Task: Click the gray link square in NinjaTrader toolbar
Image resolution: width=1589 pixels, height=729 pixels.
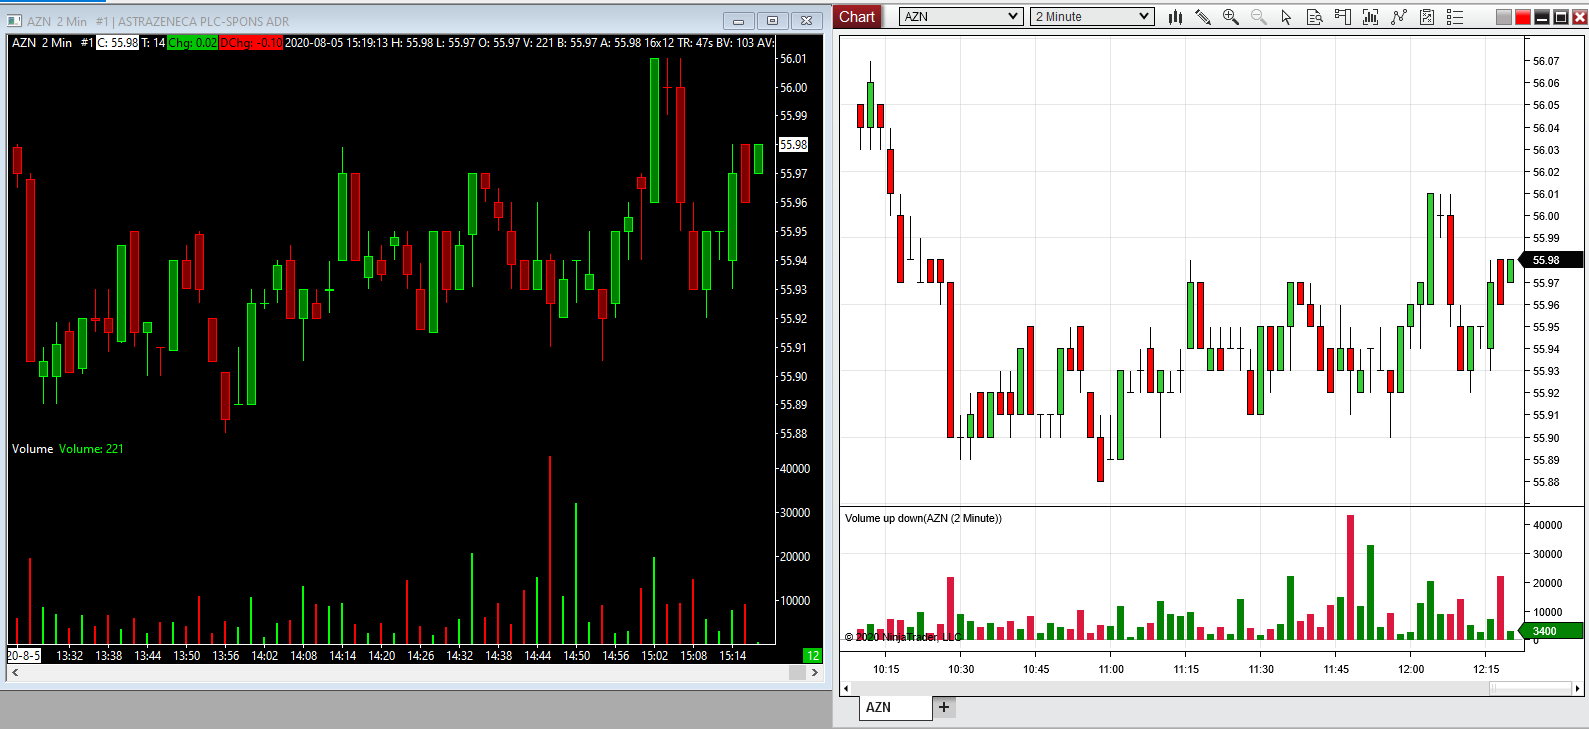Action: (x=1504, y=17)
